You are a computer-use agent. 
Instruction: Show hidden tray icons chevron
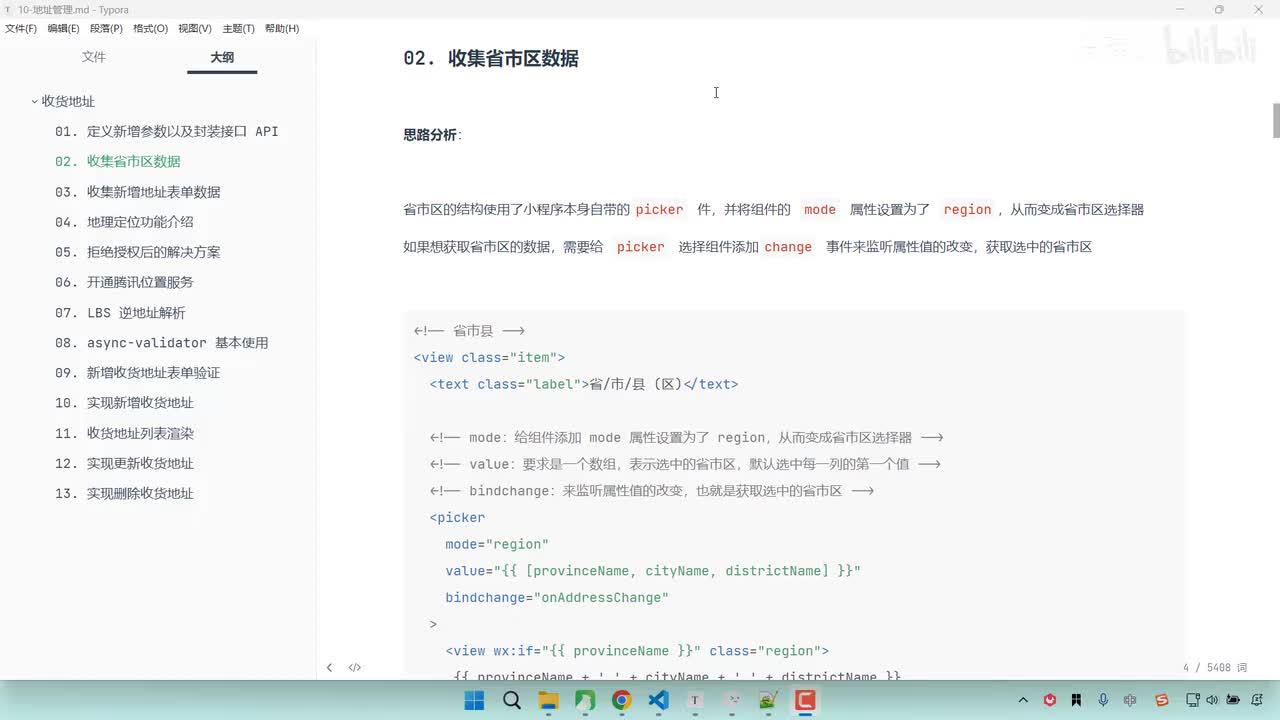coord(1023,700)
